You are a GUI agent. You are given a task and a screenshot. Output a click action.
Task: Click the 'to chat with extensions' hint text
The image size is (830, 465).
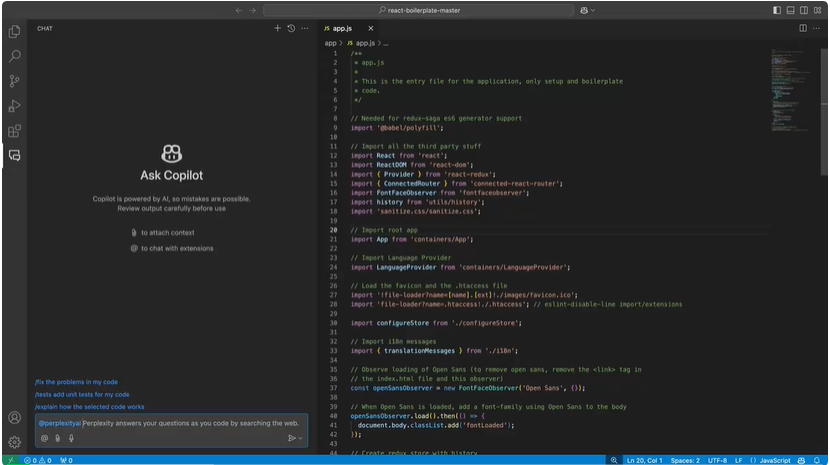coord(177,248)
